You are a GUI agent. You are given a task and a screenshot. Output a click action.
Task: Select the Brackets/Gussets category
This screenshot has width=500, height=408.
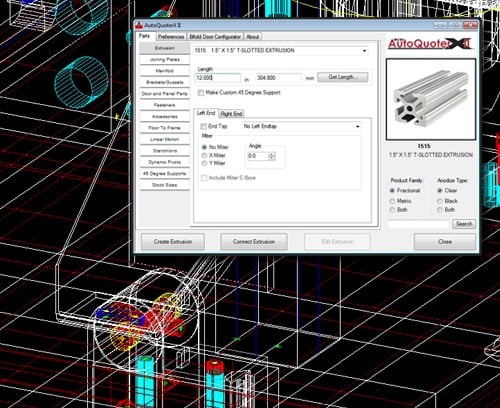(165, 82)
